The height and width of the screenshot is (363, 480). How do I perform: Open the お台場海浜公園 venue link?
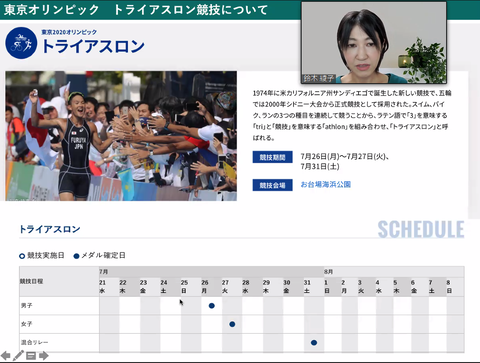click(326, 184)
